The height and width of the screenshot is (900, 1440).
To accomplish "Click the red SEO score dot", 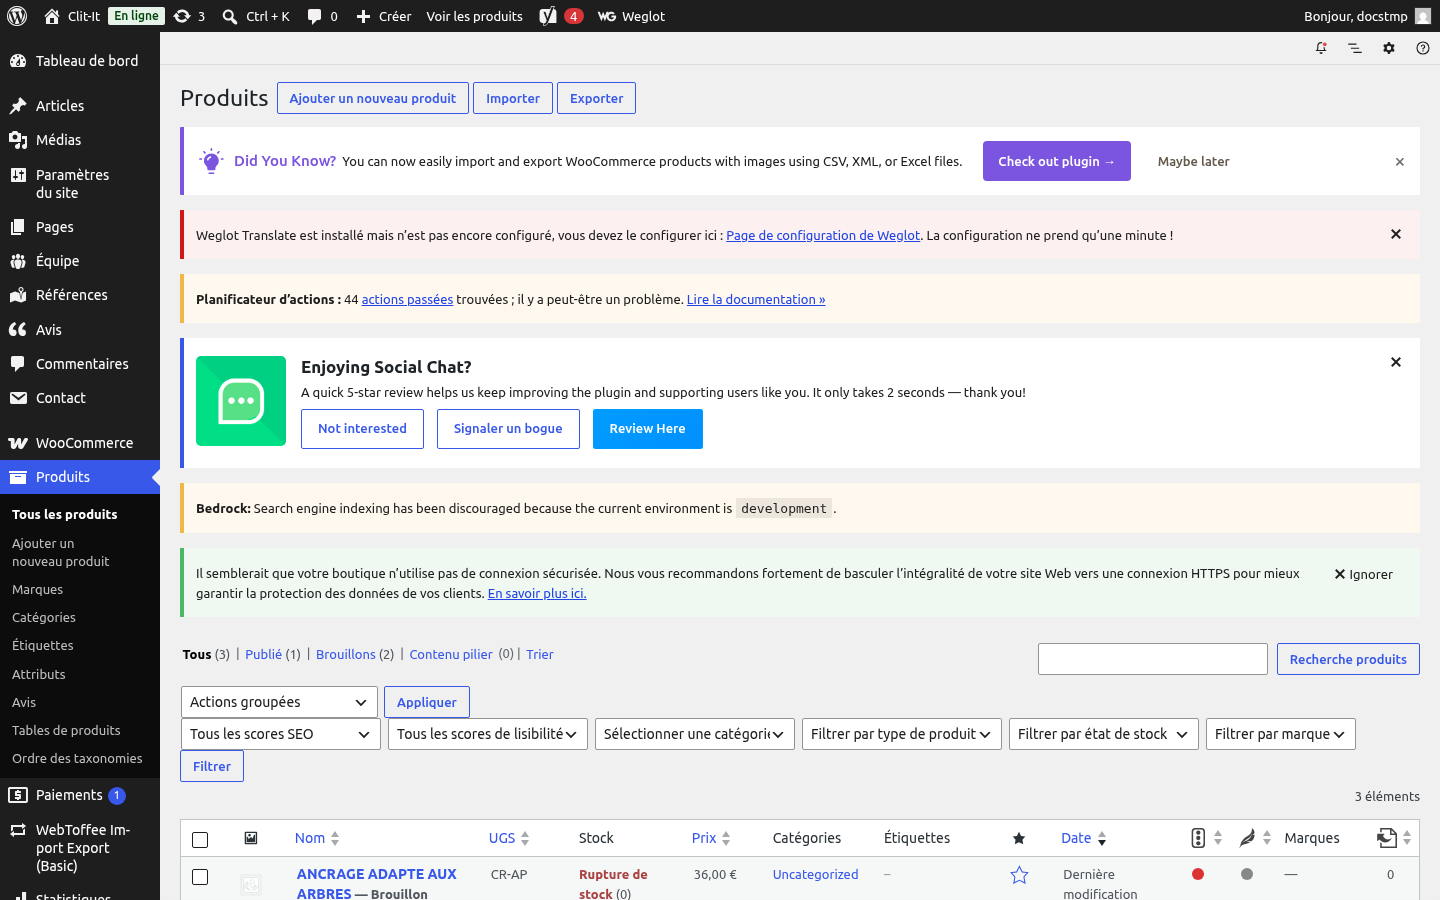I will 1198,874.
